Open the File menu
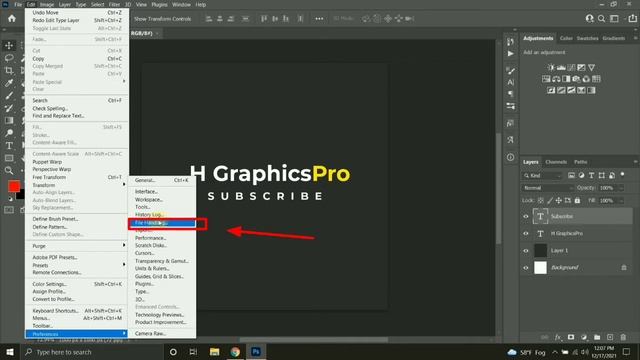The image size is (640, 360). click(x=18, y=4)
